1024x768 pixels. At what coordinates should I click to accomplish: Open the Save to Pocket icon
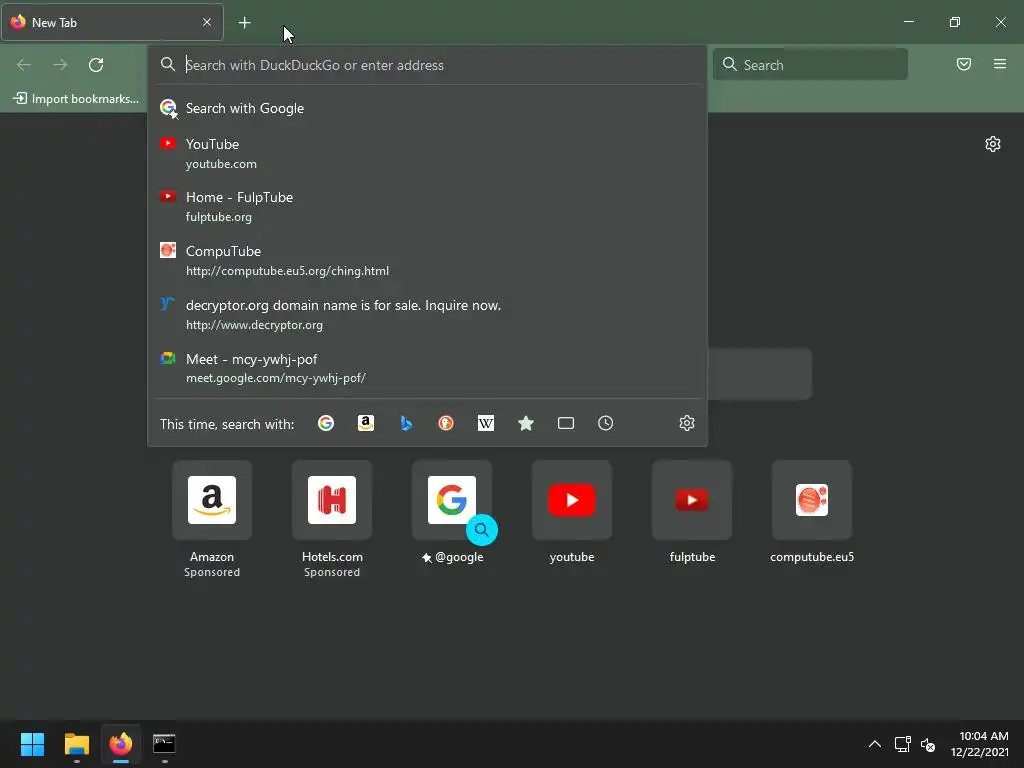963,64
